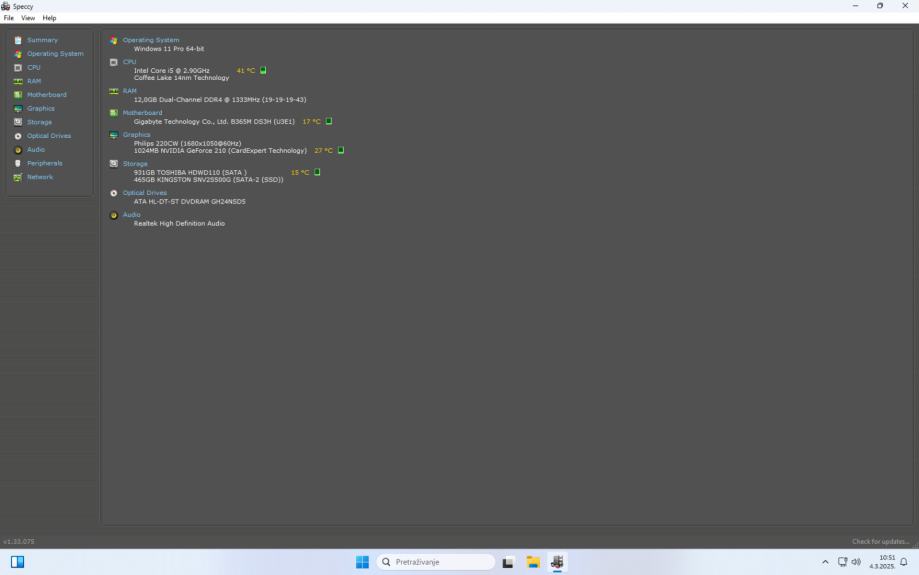This screenshot has width=919, height=575.
Task: Click the Summary clipboard icon in sidebar
Action: pyautogui.click(x=18, y=40)
